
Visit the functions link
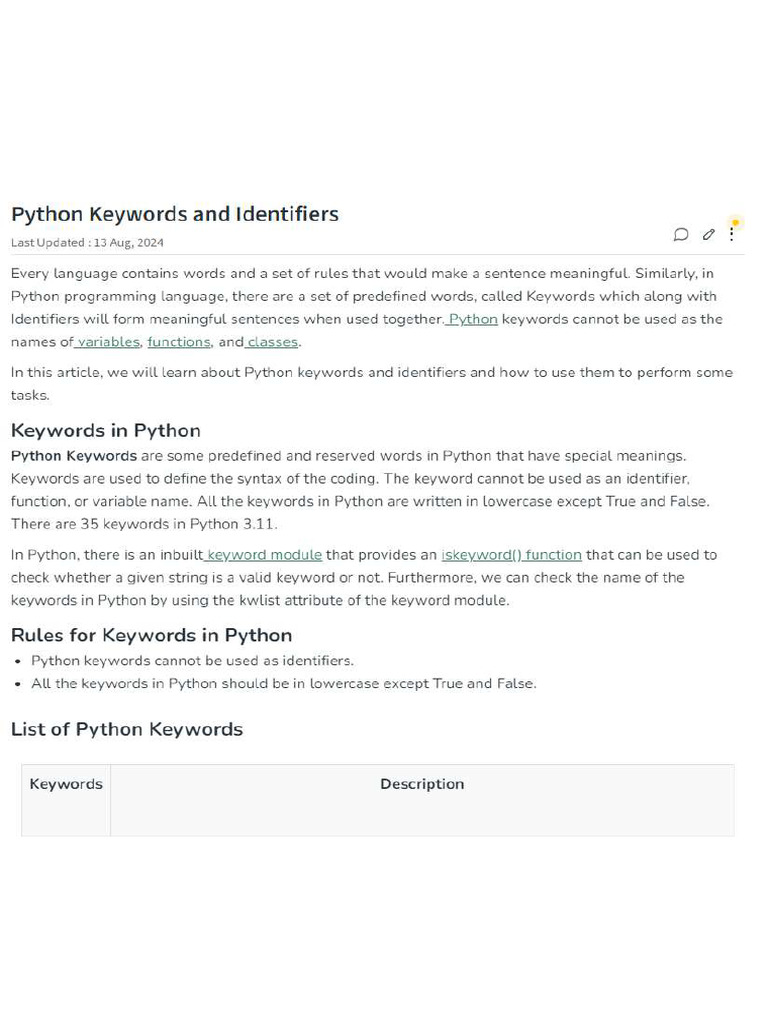pyautogui.click(x=179, y=342)
